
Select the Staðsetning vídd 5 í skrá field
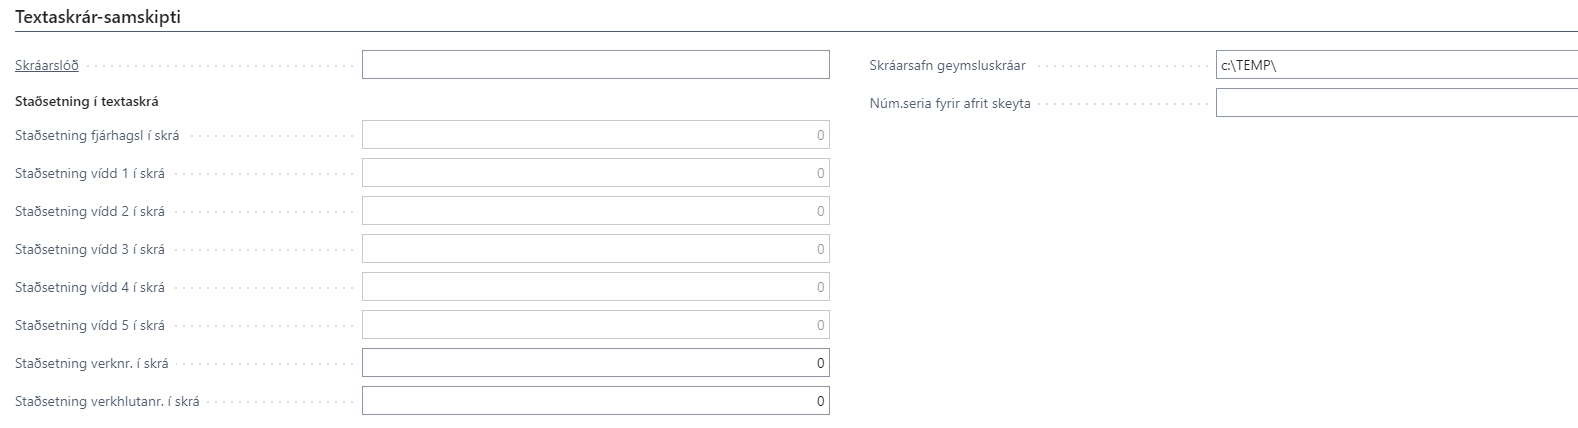595,325
